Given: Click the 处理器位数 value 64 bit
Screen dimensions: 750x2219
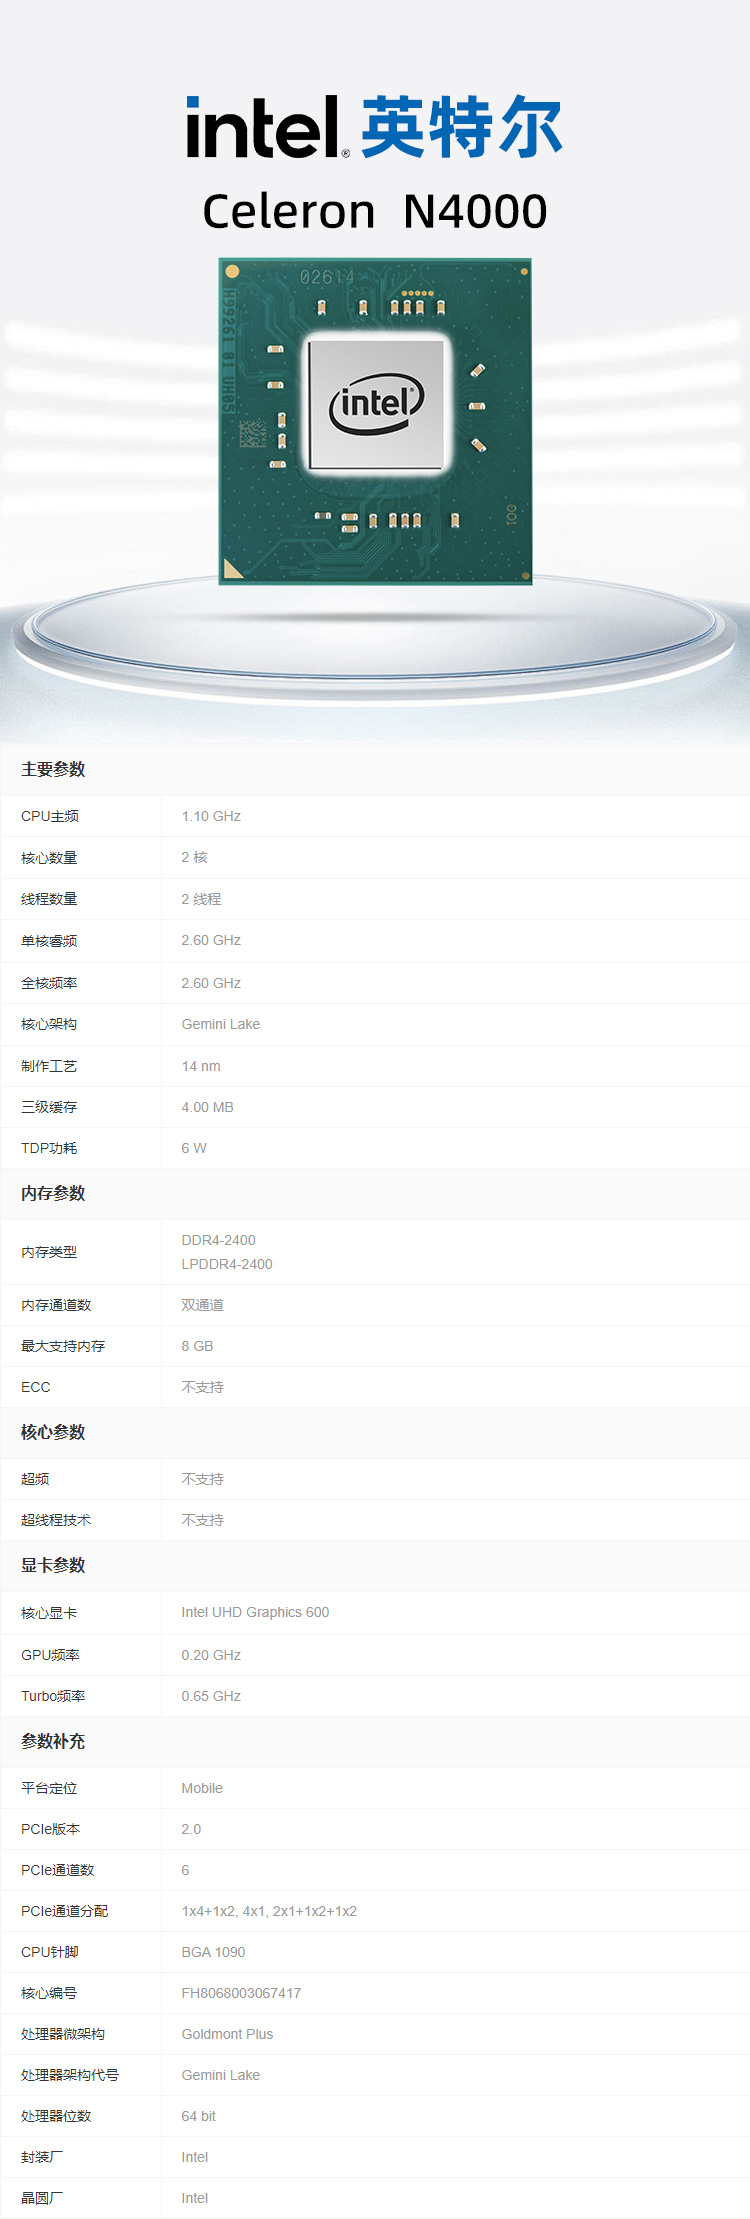Looking at the screenshot, I should pos(198,2116).
